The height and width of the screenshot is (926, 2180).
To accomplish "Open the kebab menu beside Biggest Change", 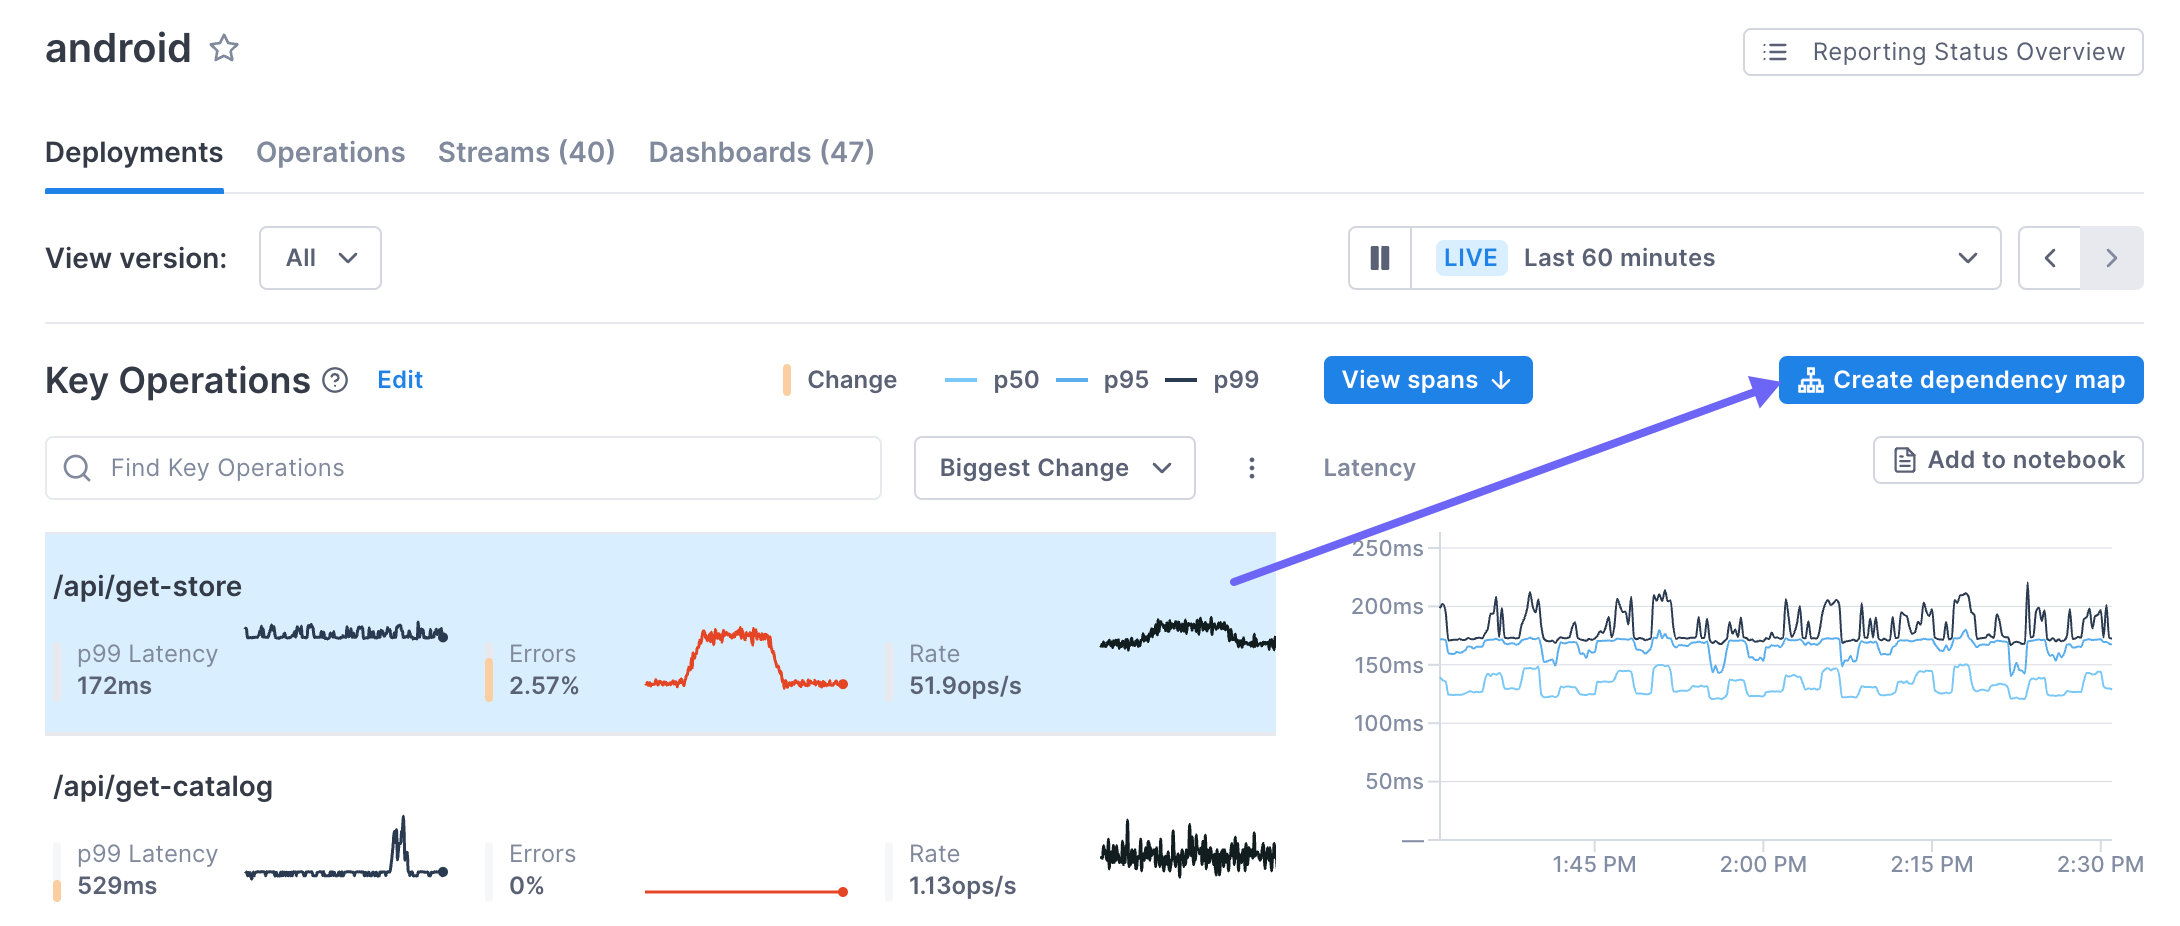I will pos(1251,467).
